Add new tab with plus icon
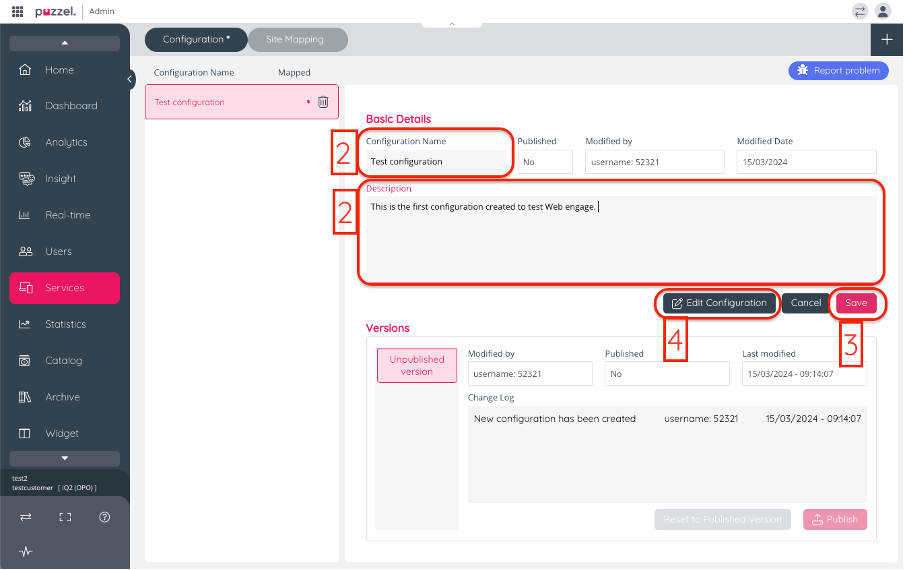904x570 pixels. click(887, 39)
